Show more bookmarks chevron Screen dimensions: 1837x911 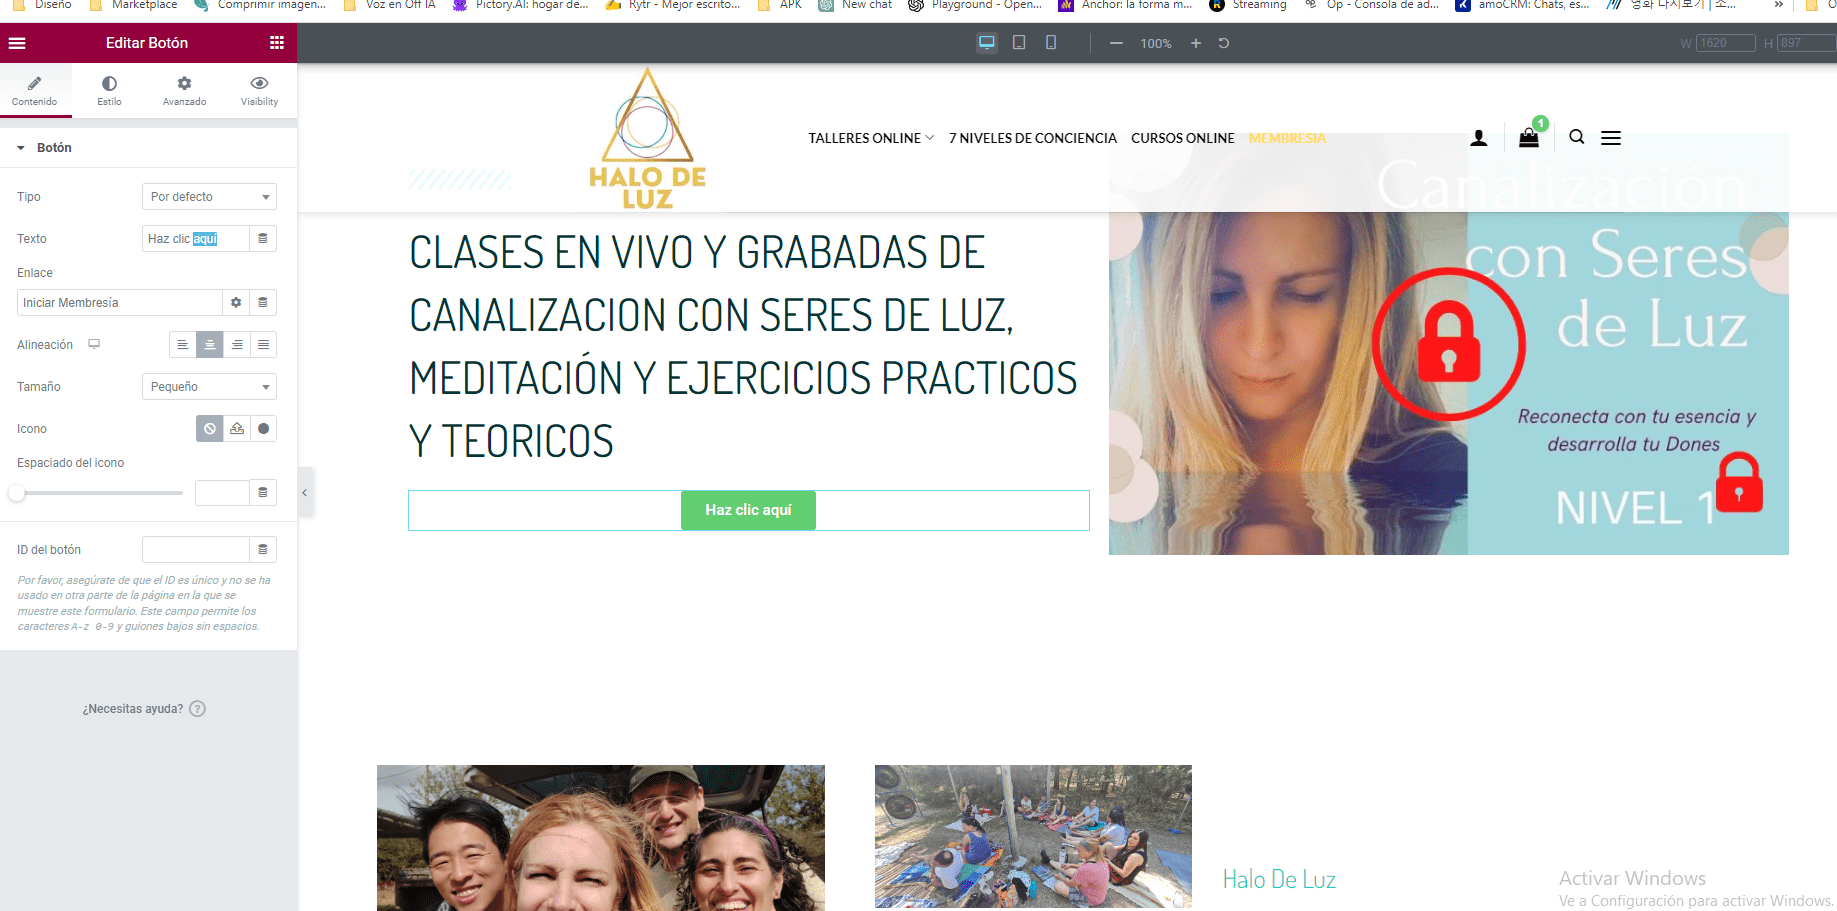point(1779,5)
